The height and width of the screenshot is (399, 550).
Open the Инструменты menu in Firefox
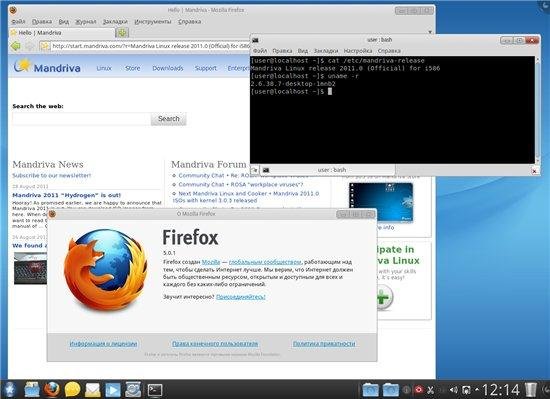click(153, 21)
